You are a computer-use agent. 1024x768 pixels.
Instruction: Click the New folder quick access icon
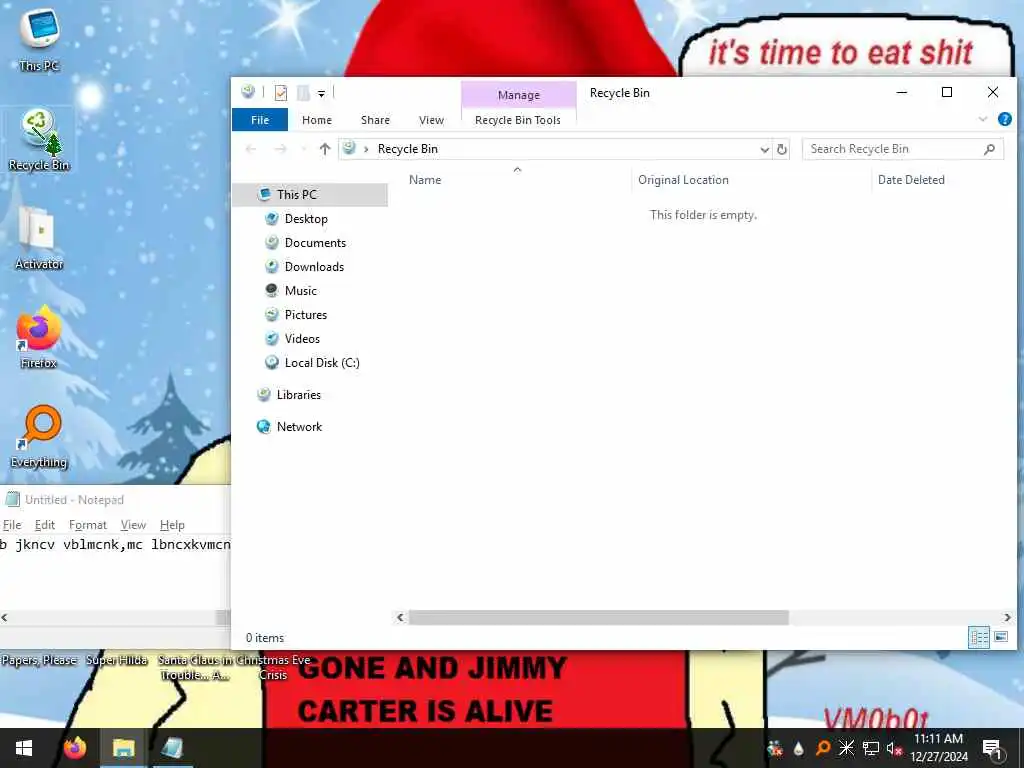303,93
